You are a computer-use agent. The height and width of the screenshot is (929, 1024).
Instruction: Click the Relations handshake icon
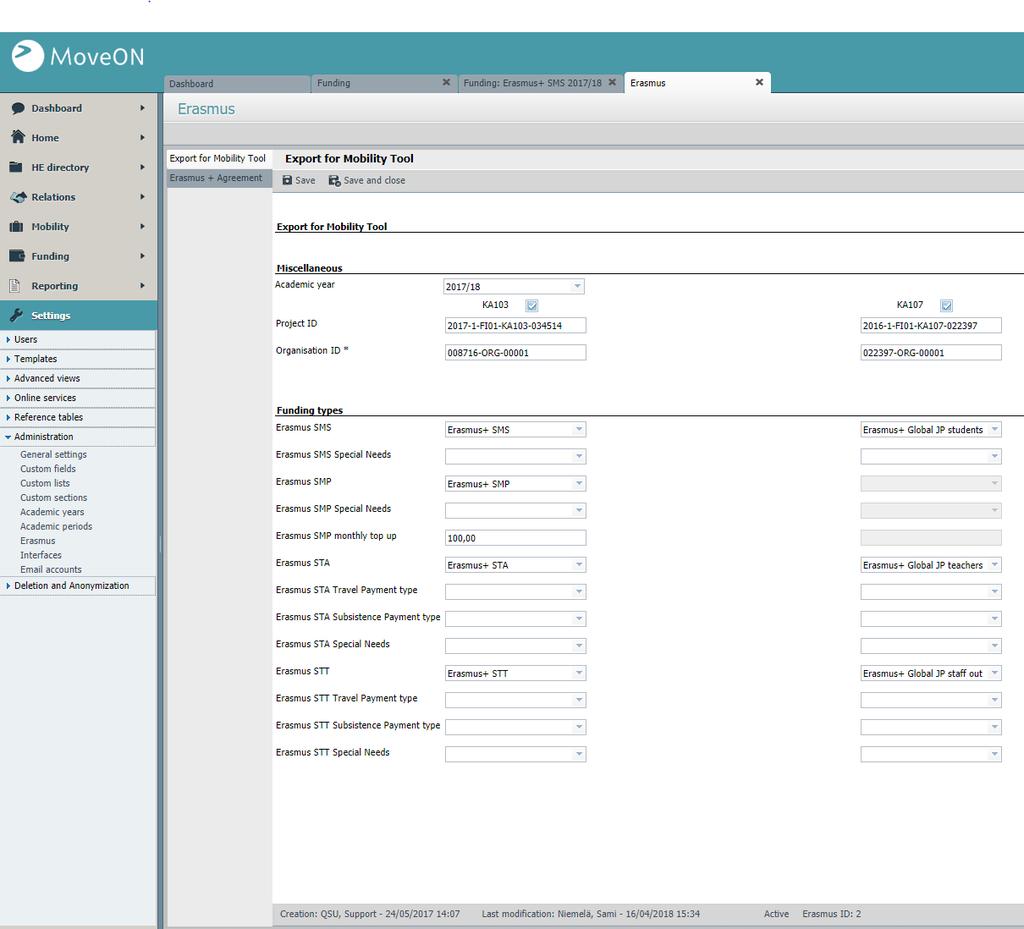(18, 197)
